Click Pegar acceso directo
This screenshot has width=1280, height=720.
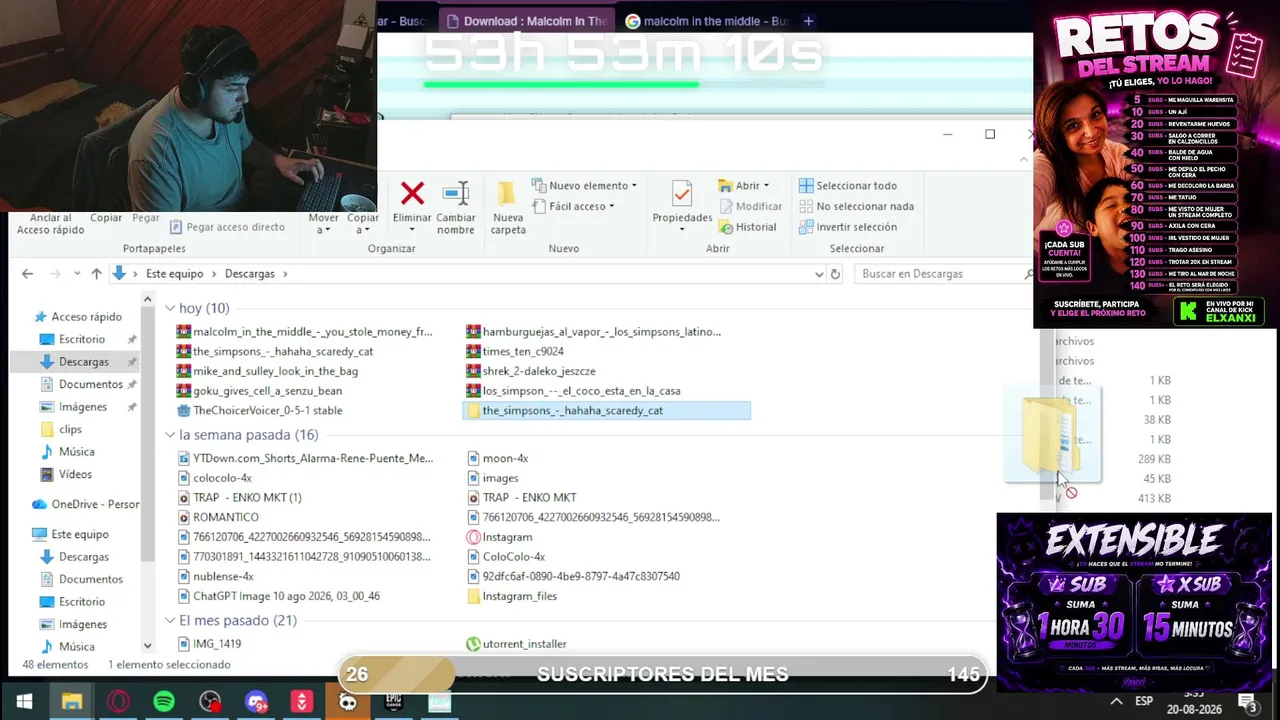coord(227,227)
